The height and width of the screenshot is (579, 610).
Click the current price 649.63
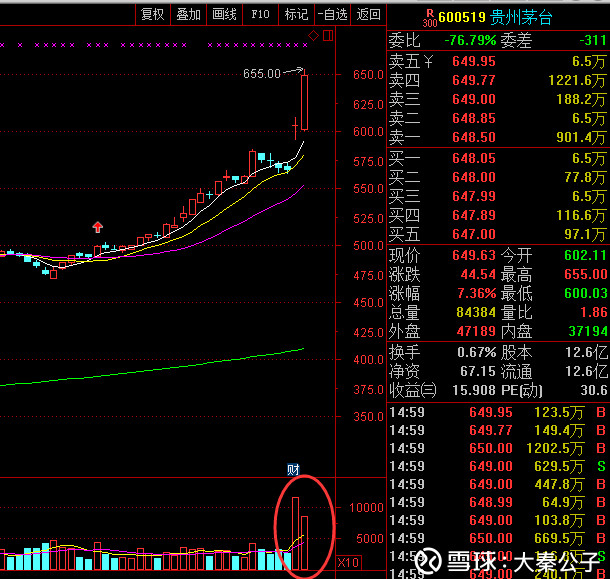pyautogui.click(x=474, y=255)
